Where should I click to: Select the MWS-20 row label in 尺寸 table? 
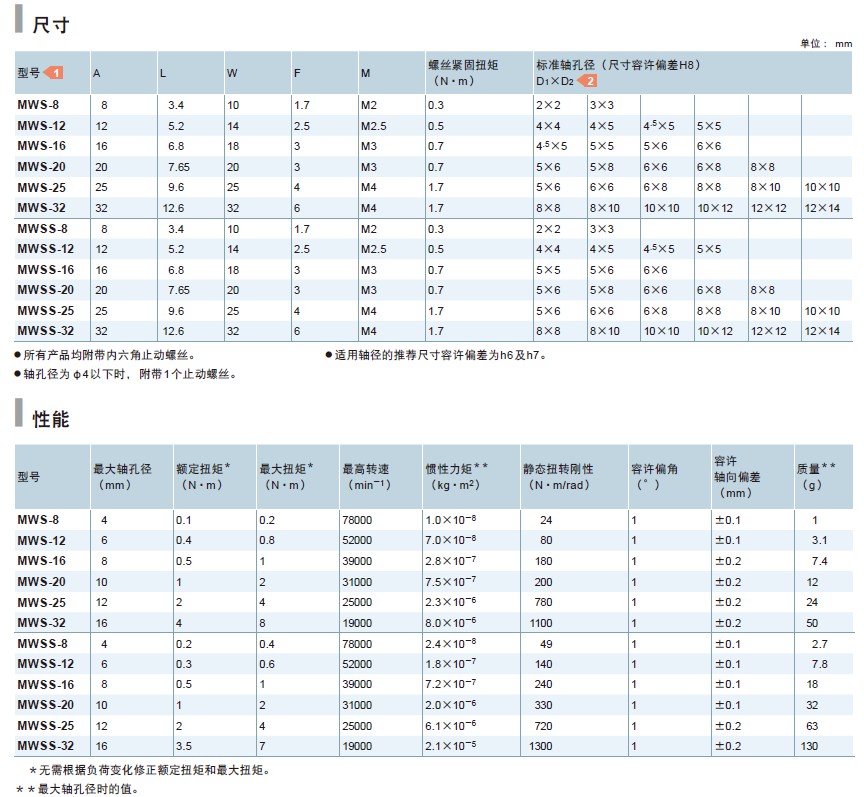tap(41, 166)
